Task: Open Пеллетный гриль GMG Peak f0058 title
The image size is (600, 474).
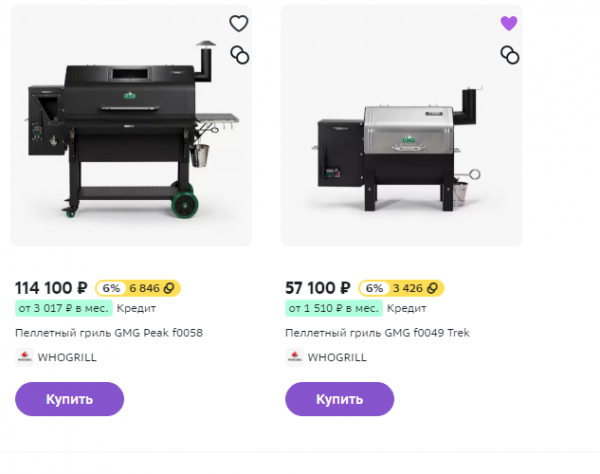Action: tap(109, 333)
